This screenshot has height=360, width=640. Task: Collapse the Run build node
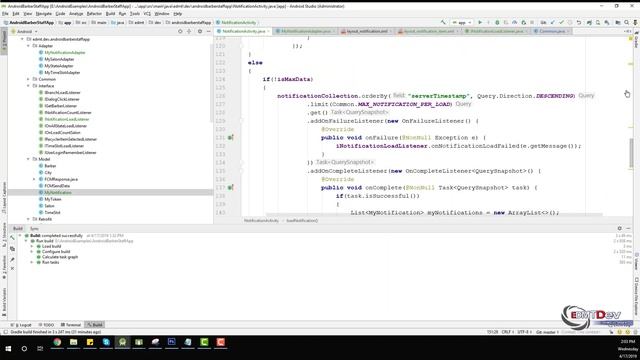26,241
